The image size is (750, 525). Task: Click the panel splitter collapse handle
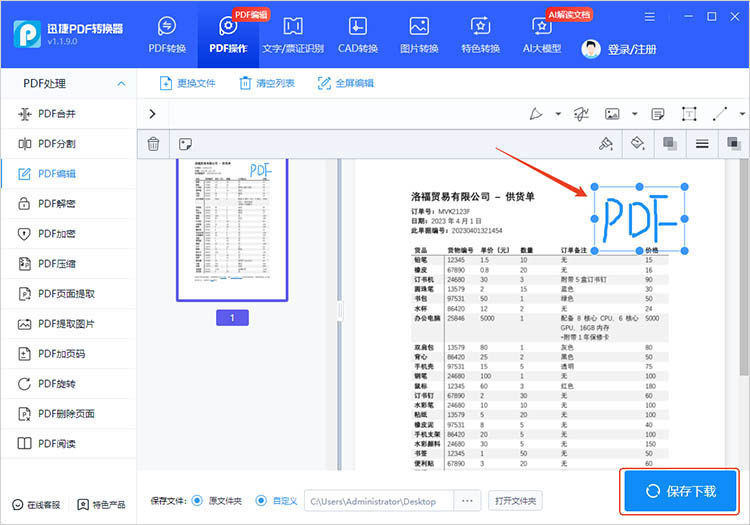[x=340, y=311]
